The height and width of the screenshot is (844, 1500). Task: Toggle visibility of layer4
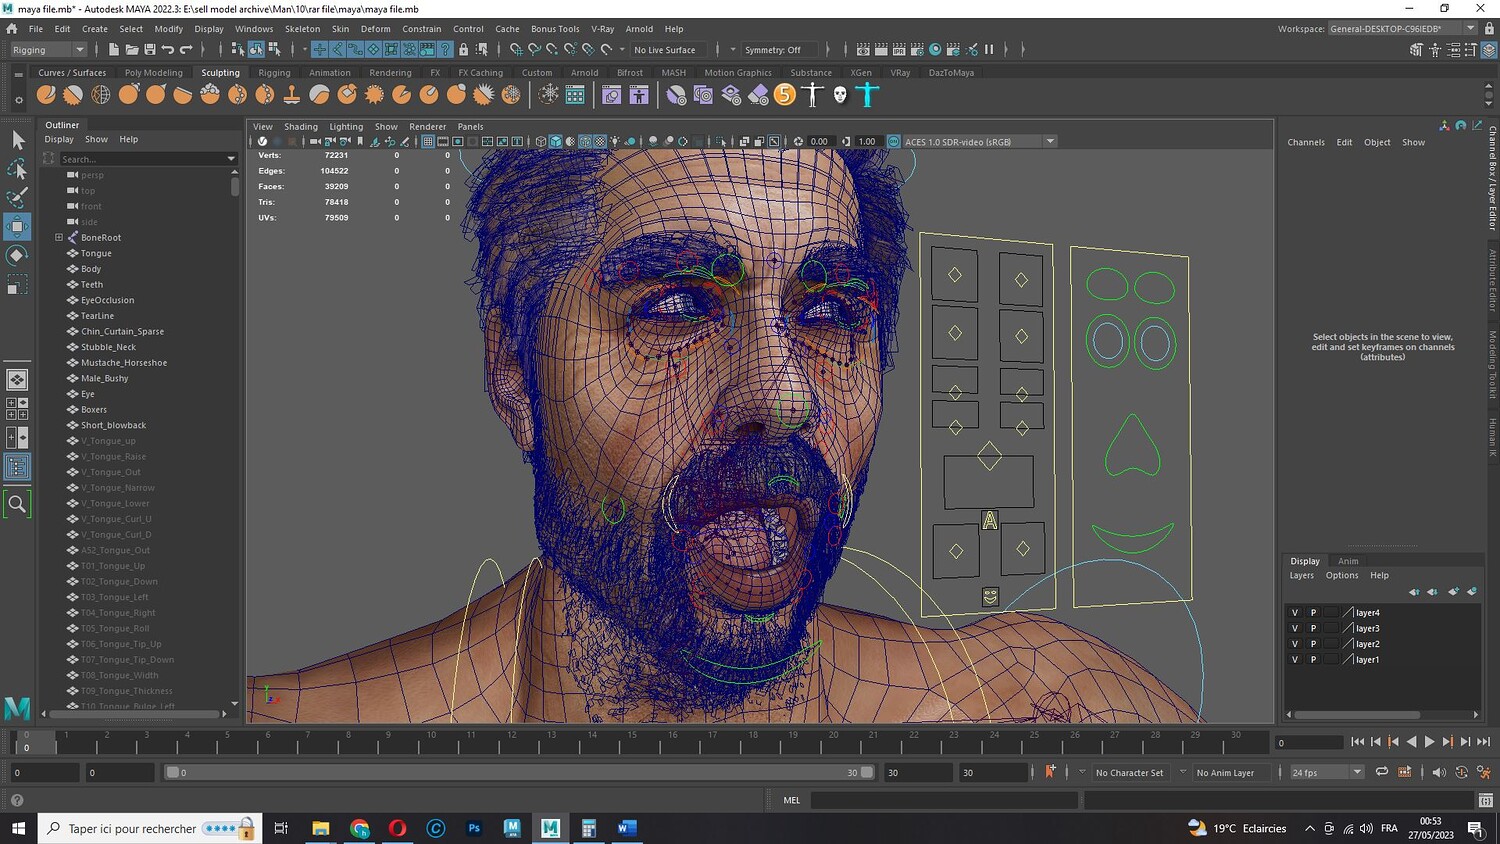pyautogui.click(x=1295, y=613)
